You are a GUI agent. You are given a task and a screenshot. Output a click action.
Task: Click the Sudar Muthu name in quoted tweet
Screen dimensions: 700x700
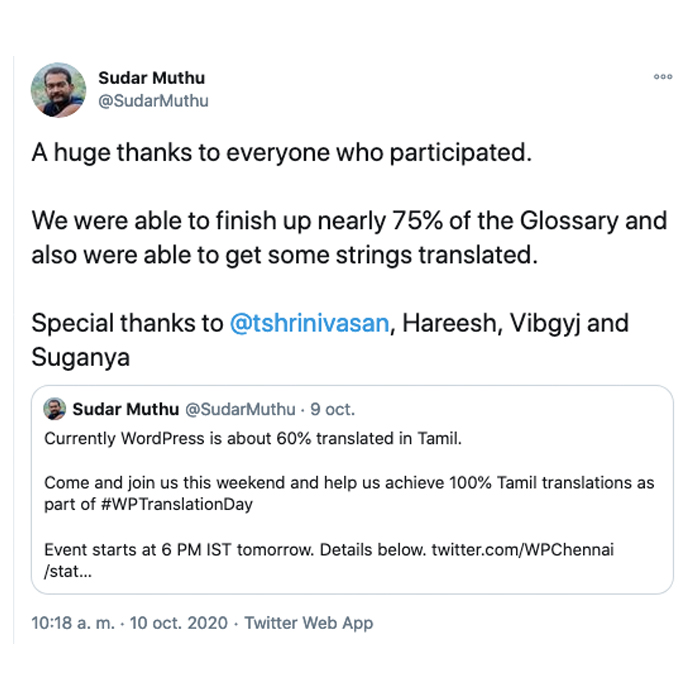[125, 409]
